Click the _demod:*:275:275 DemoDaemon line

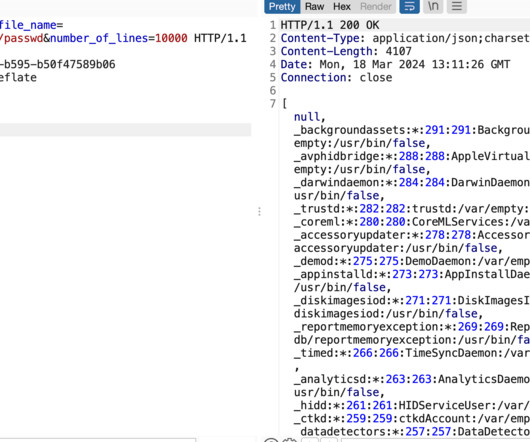pos(412,261)
